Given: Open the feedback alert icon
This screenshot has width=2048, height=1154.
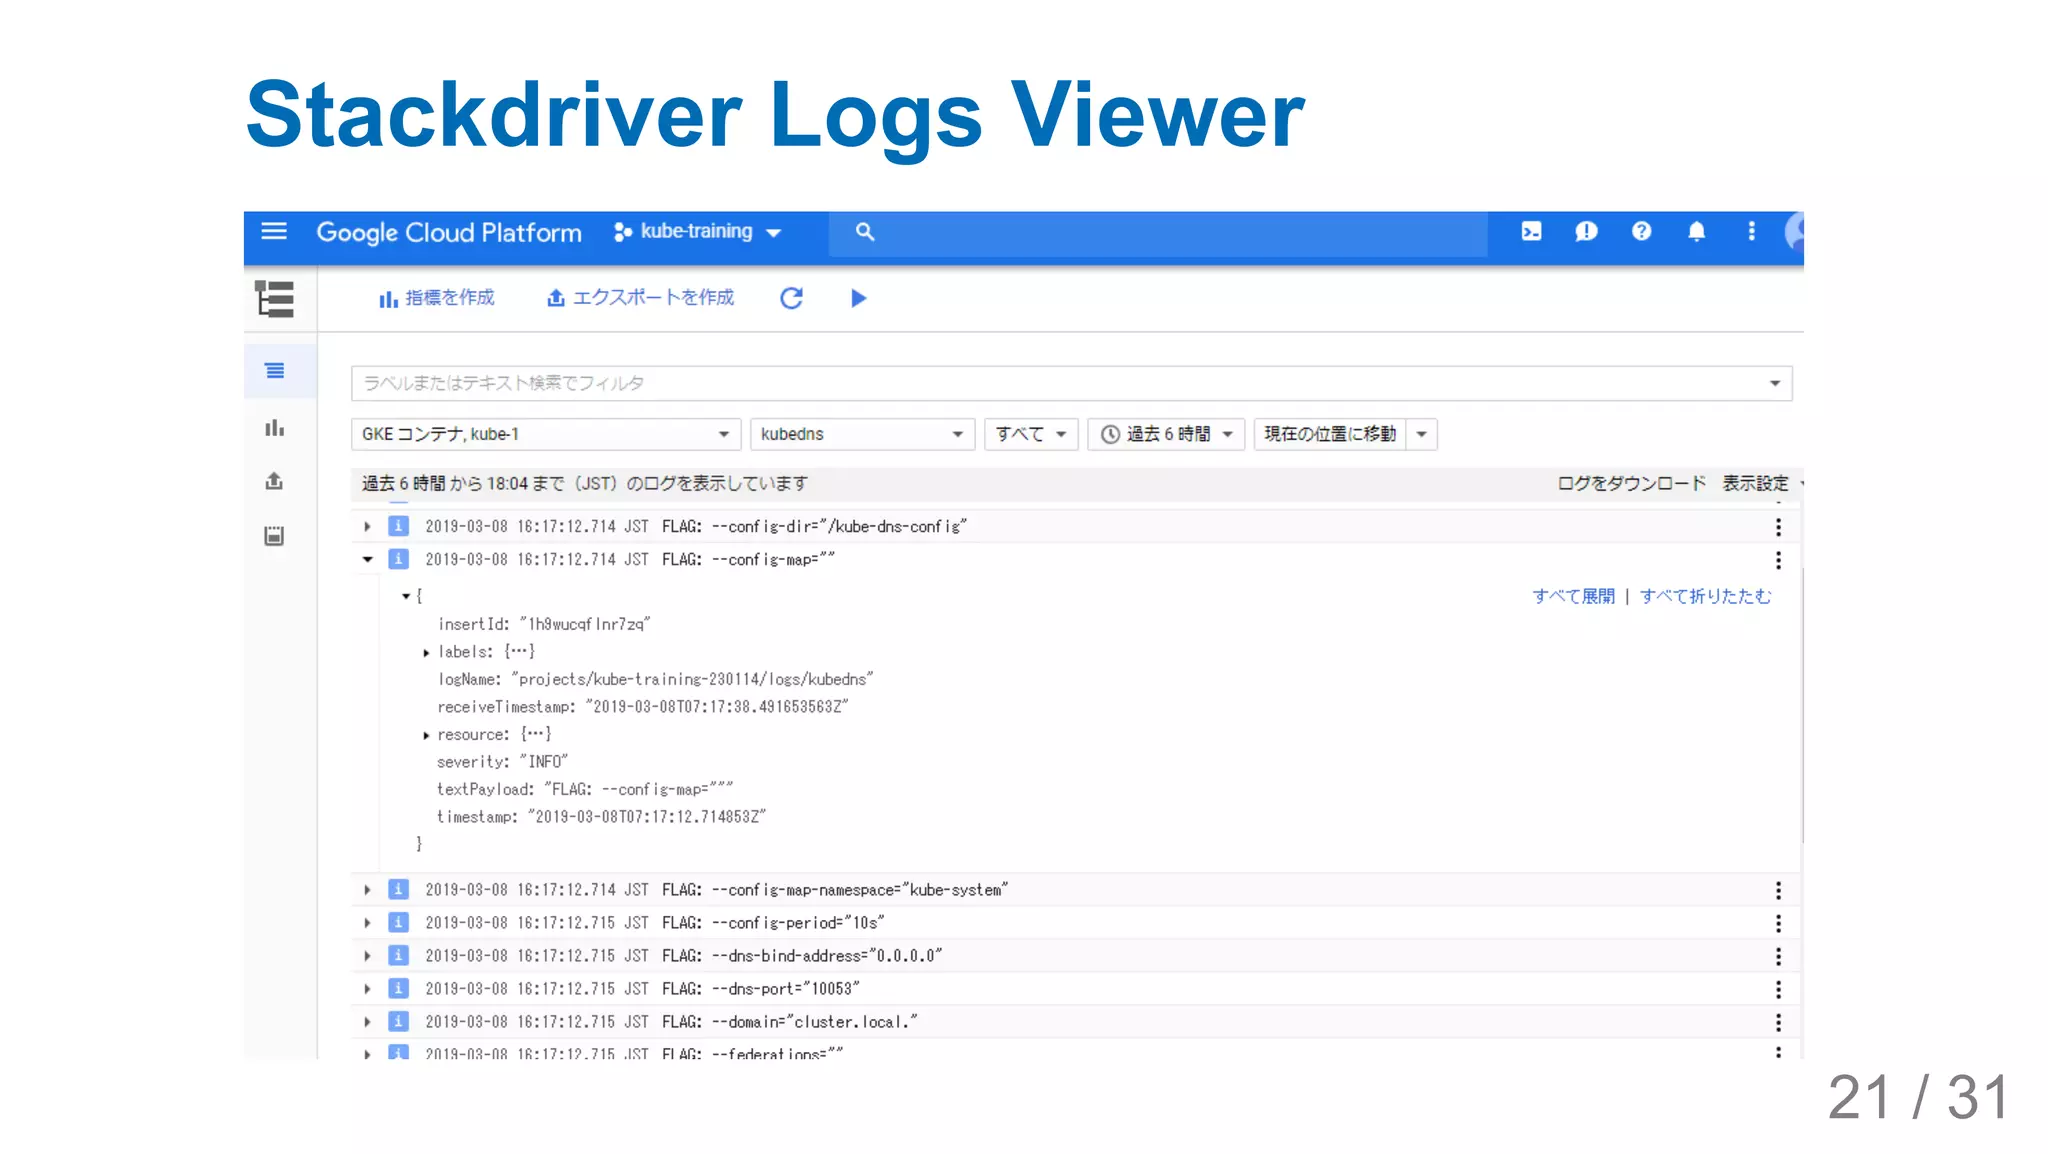Looking at the screenshot, I should click(x=1586, y=232).
